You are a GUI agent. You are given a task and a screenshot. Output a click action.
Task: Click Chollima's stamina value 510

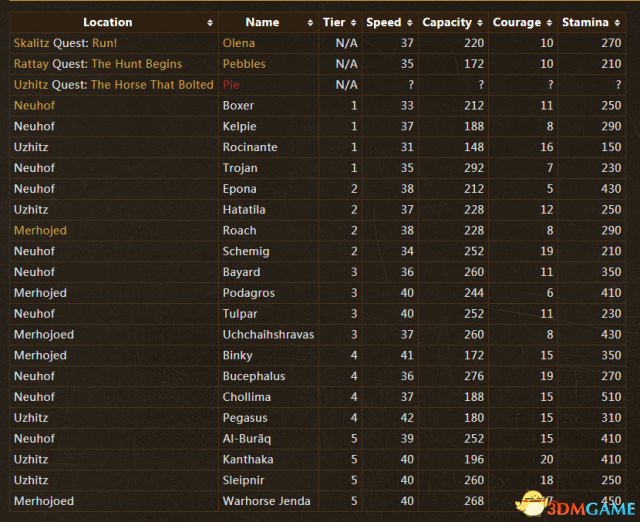tap(611, 397)
